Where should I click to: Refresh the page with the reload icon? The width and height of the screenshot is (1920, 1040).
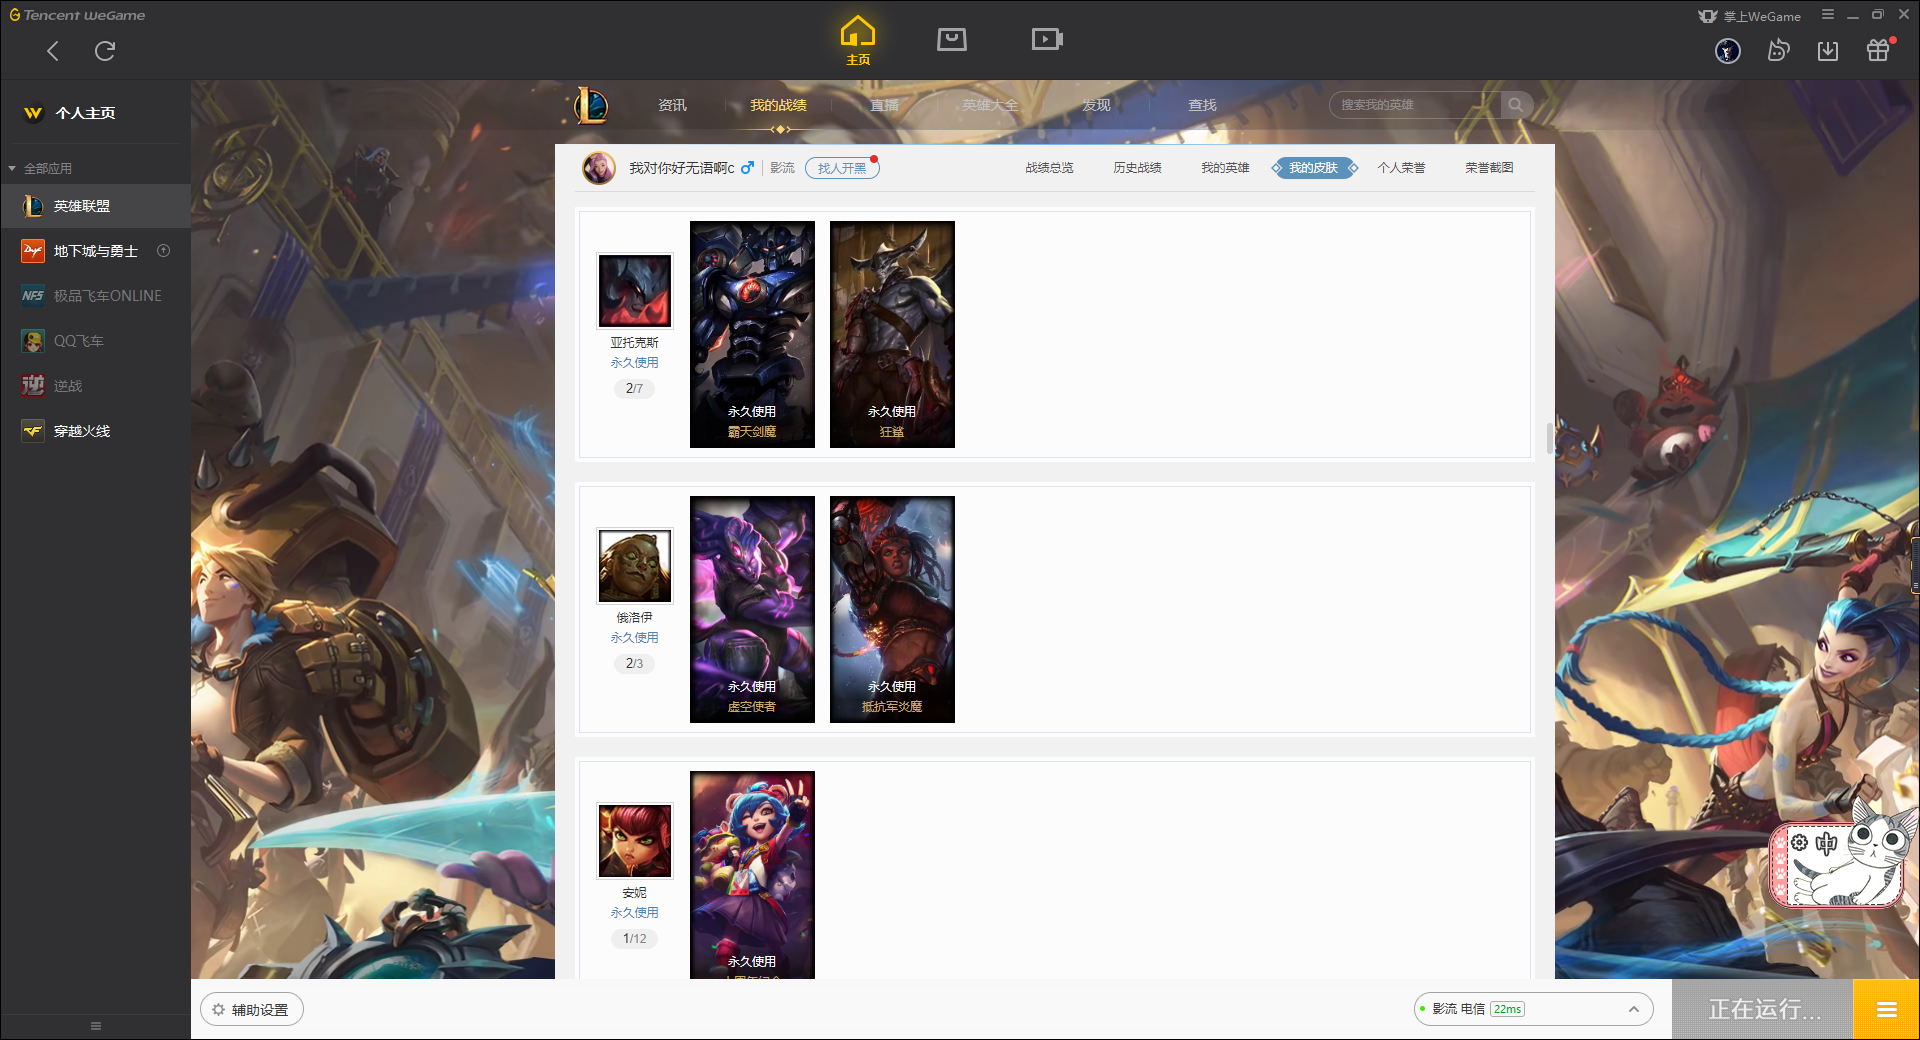(105, 51)
